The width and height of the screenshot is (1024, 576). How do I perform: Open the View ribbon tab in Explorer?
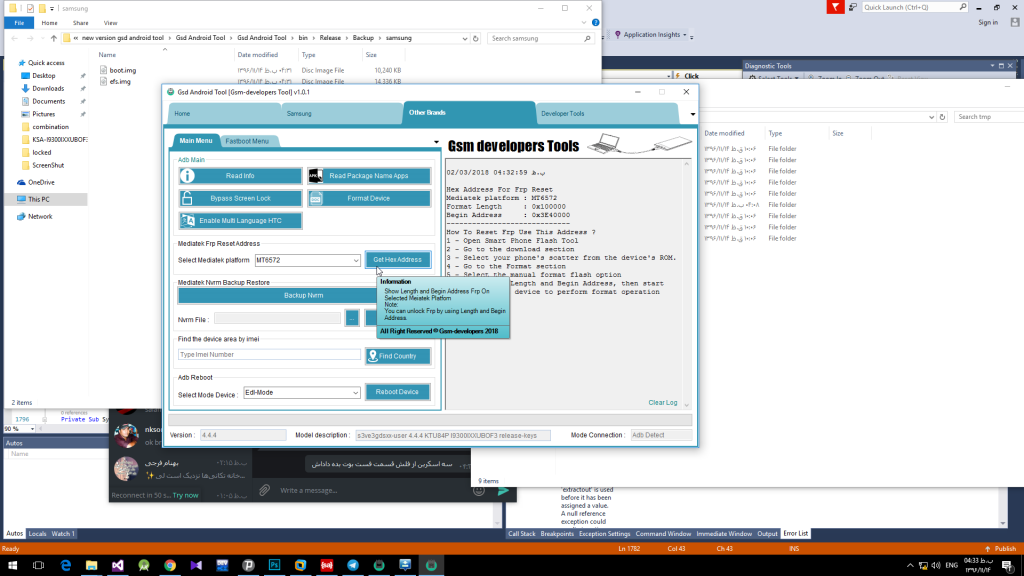click(x=110, y=23)
